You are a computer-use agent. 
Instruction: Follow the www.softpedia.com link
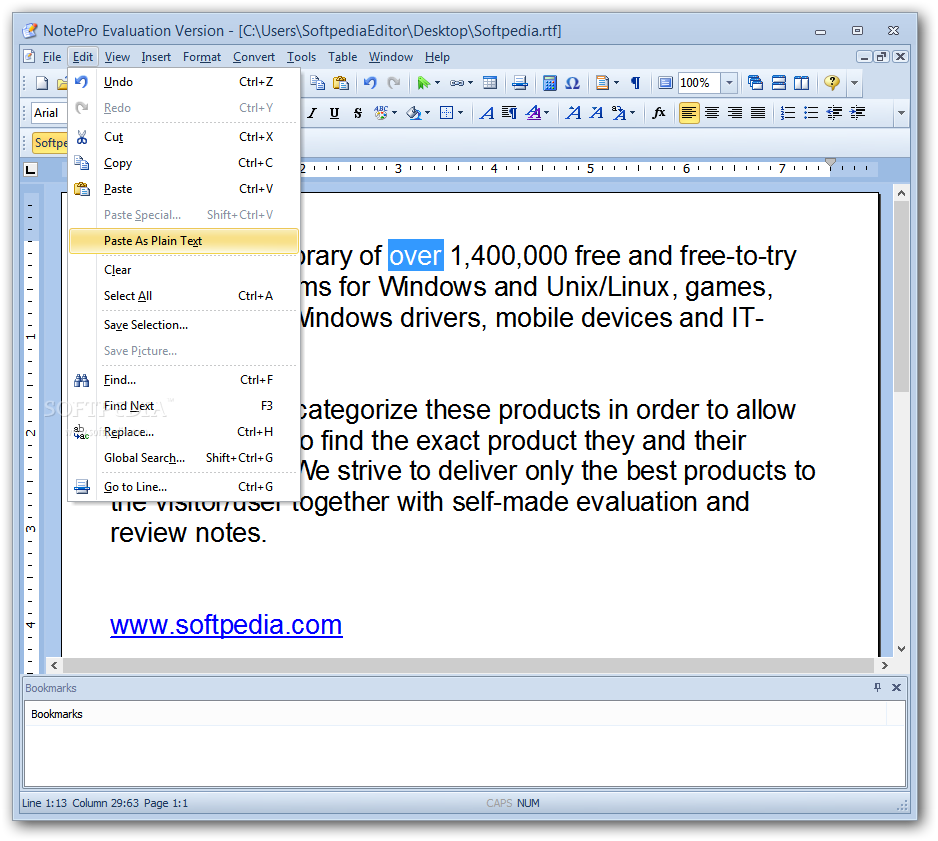coord(226,625)
